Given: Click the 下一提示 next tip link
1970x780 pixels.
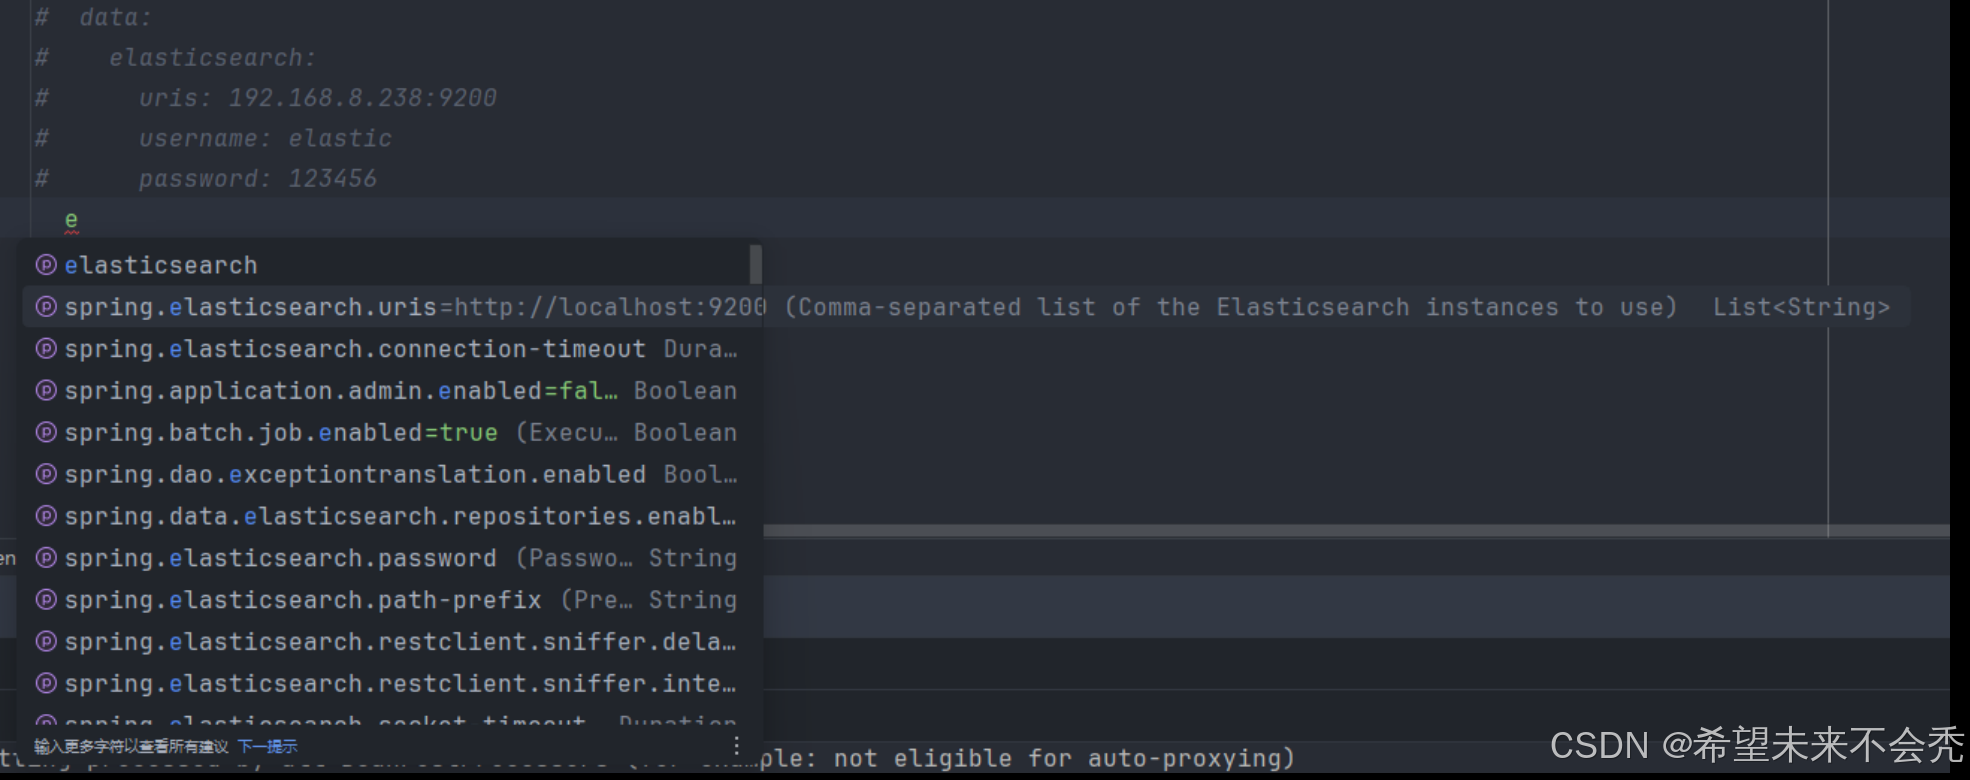Looking at the screenshot, I should pos(267,746).
